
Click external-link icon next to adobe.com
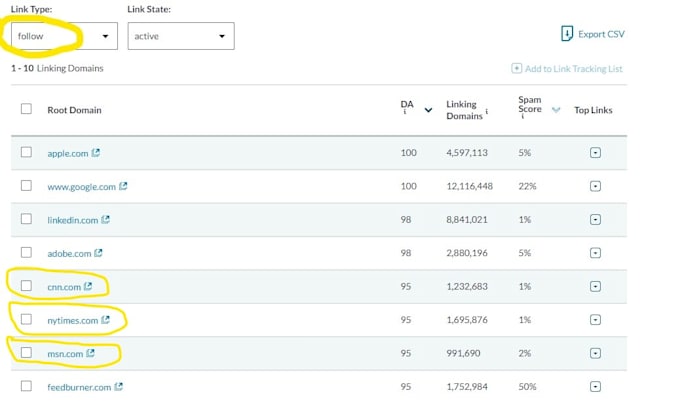98,252
